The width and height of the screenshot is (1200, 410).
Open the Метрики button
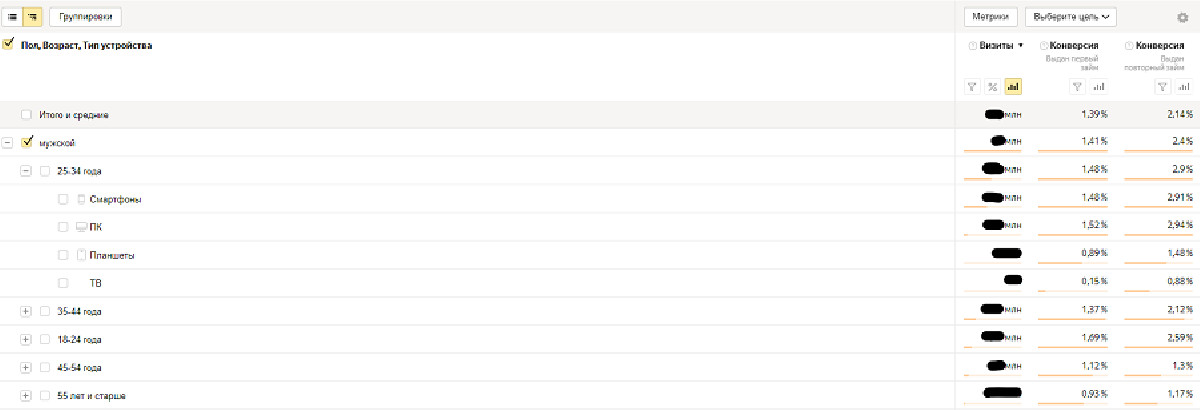coord(991,17)
